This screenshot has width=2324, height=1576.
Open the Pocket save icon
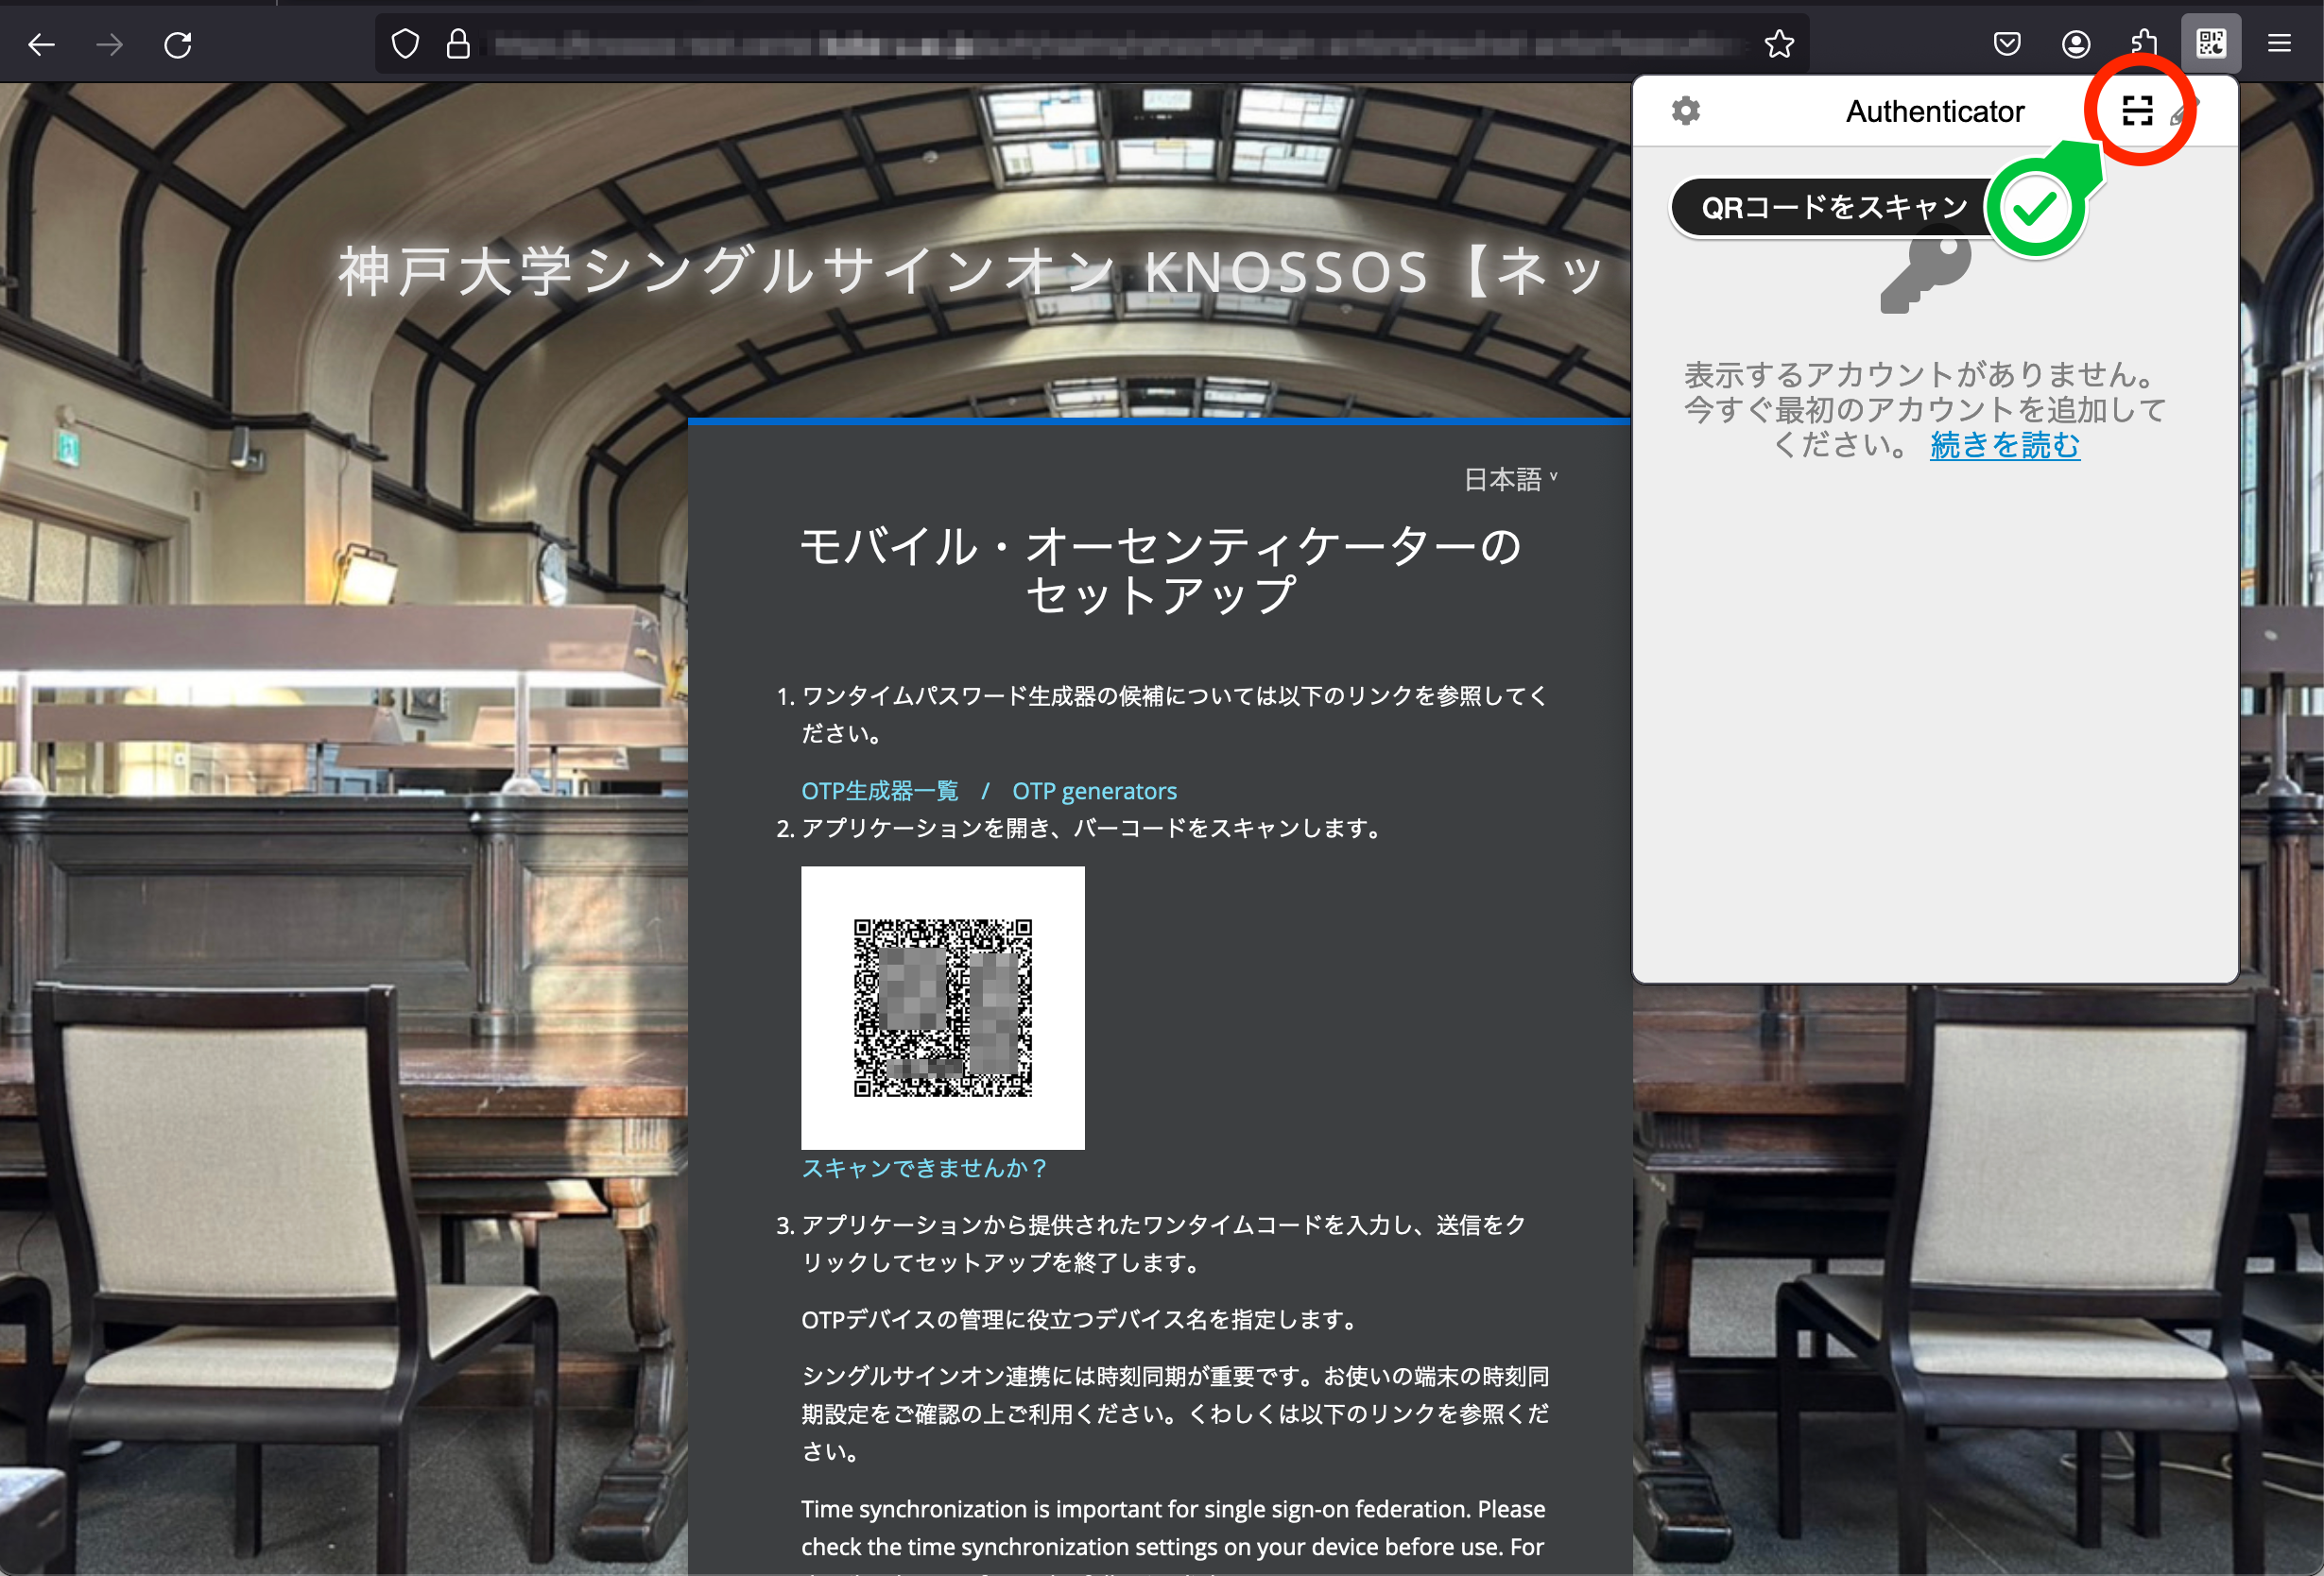[2007, 44]
